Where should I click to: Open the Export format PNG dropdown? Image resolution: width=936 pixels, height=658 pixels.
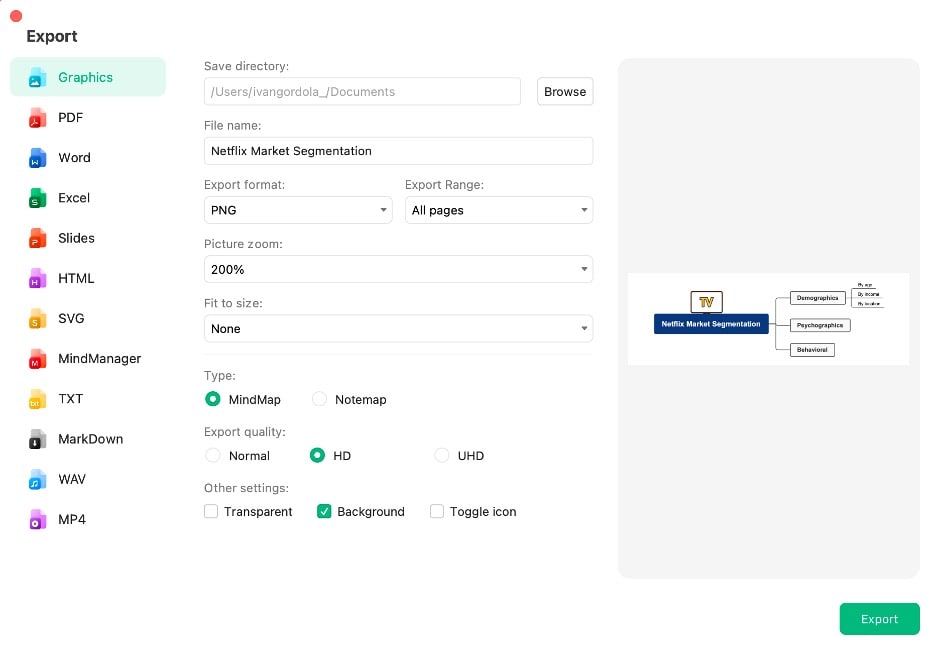(x=298, y=211)
